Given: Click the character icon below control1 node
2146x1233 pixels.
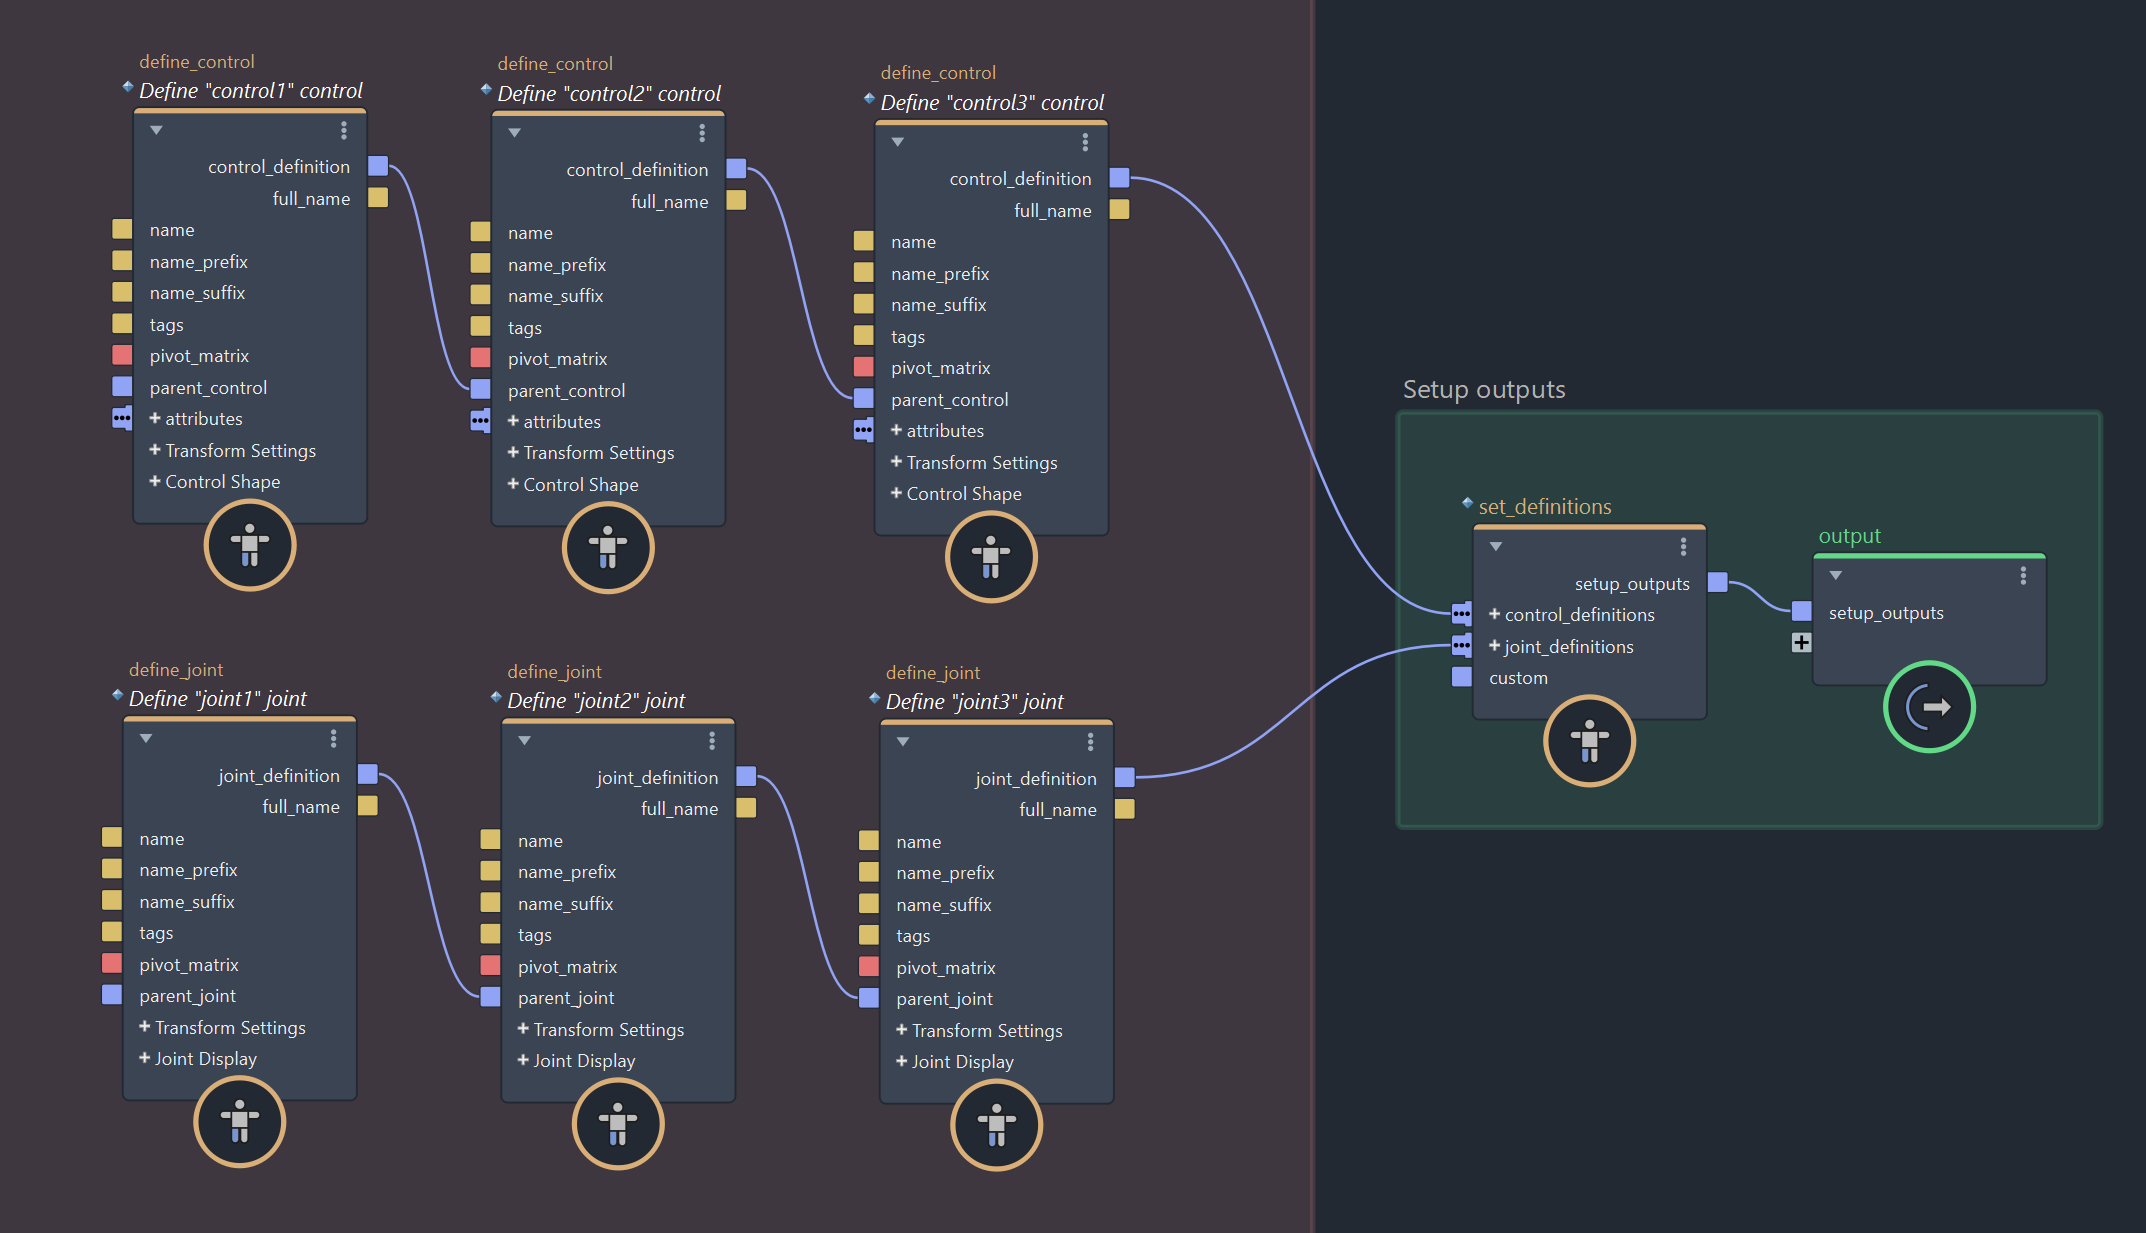Looking at the screenshot, I should coord(249,545).
